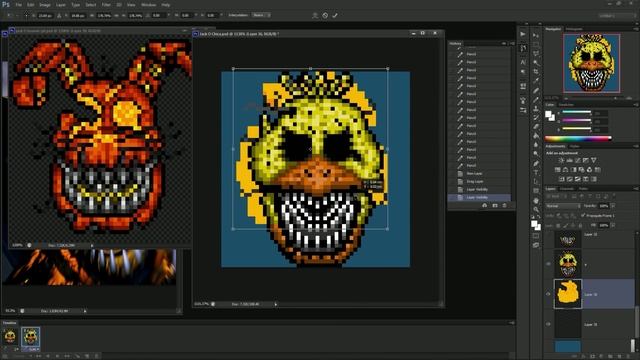
Task: Select the Magic Wand tool
Action: 536,63
